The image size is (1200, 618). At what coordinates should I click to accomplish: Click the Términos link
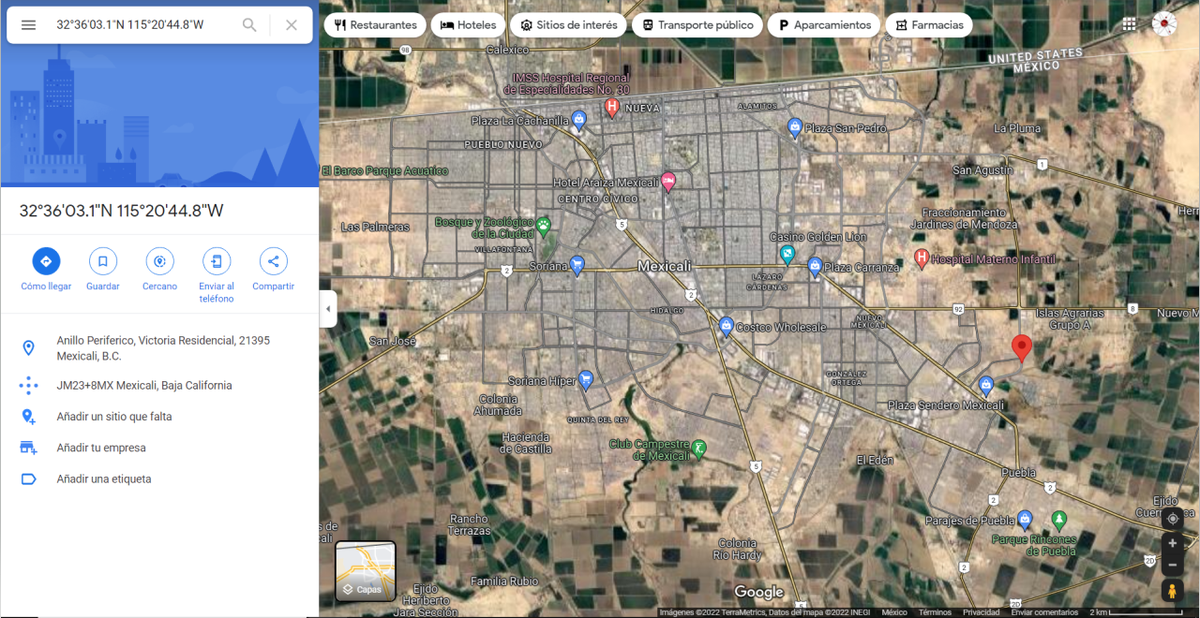pyautogui.click(x=935, y=612)
